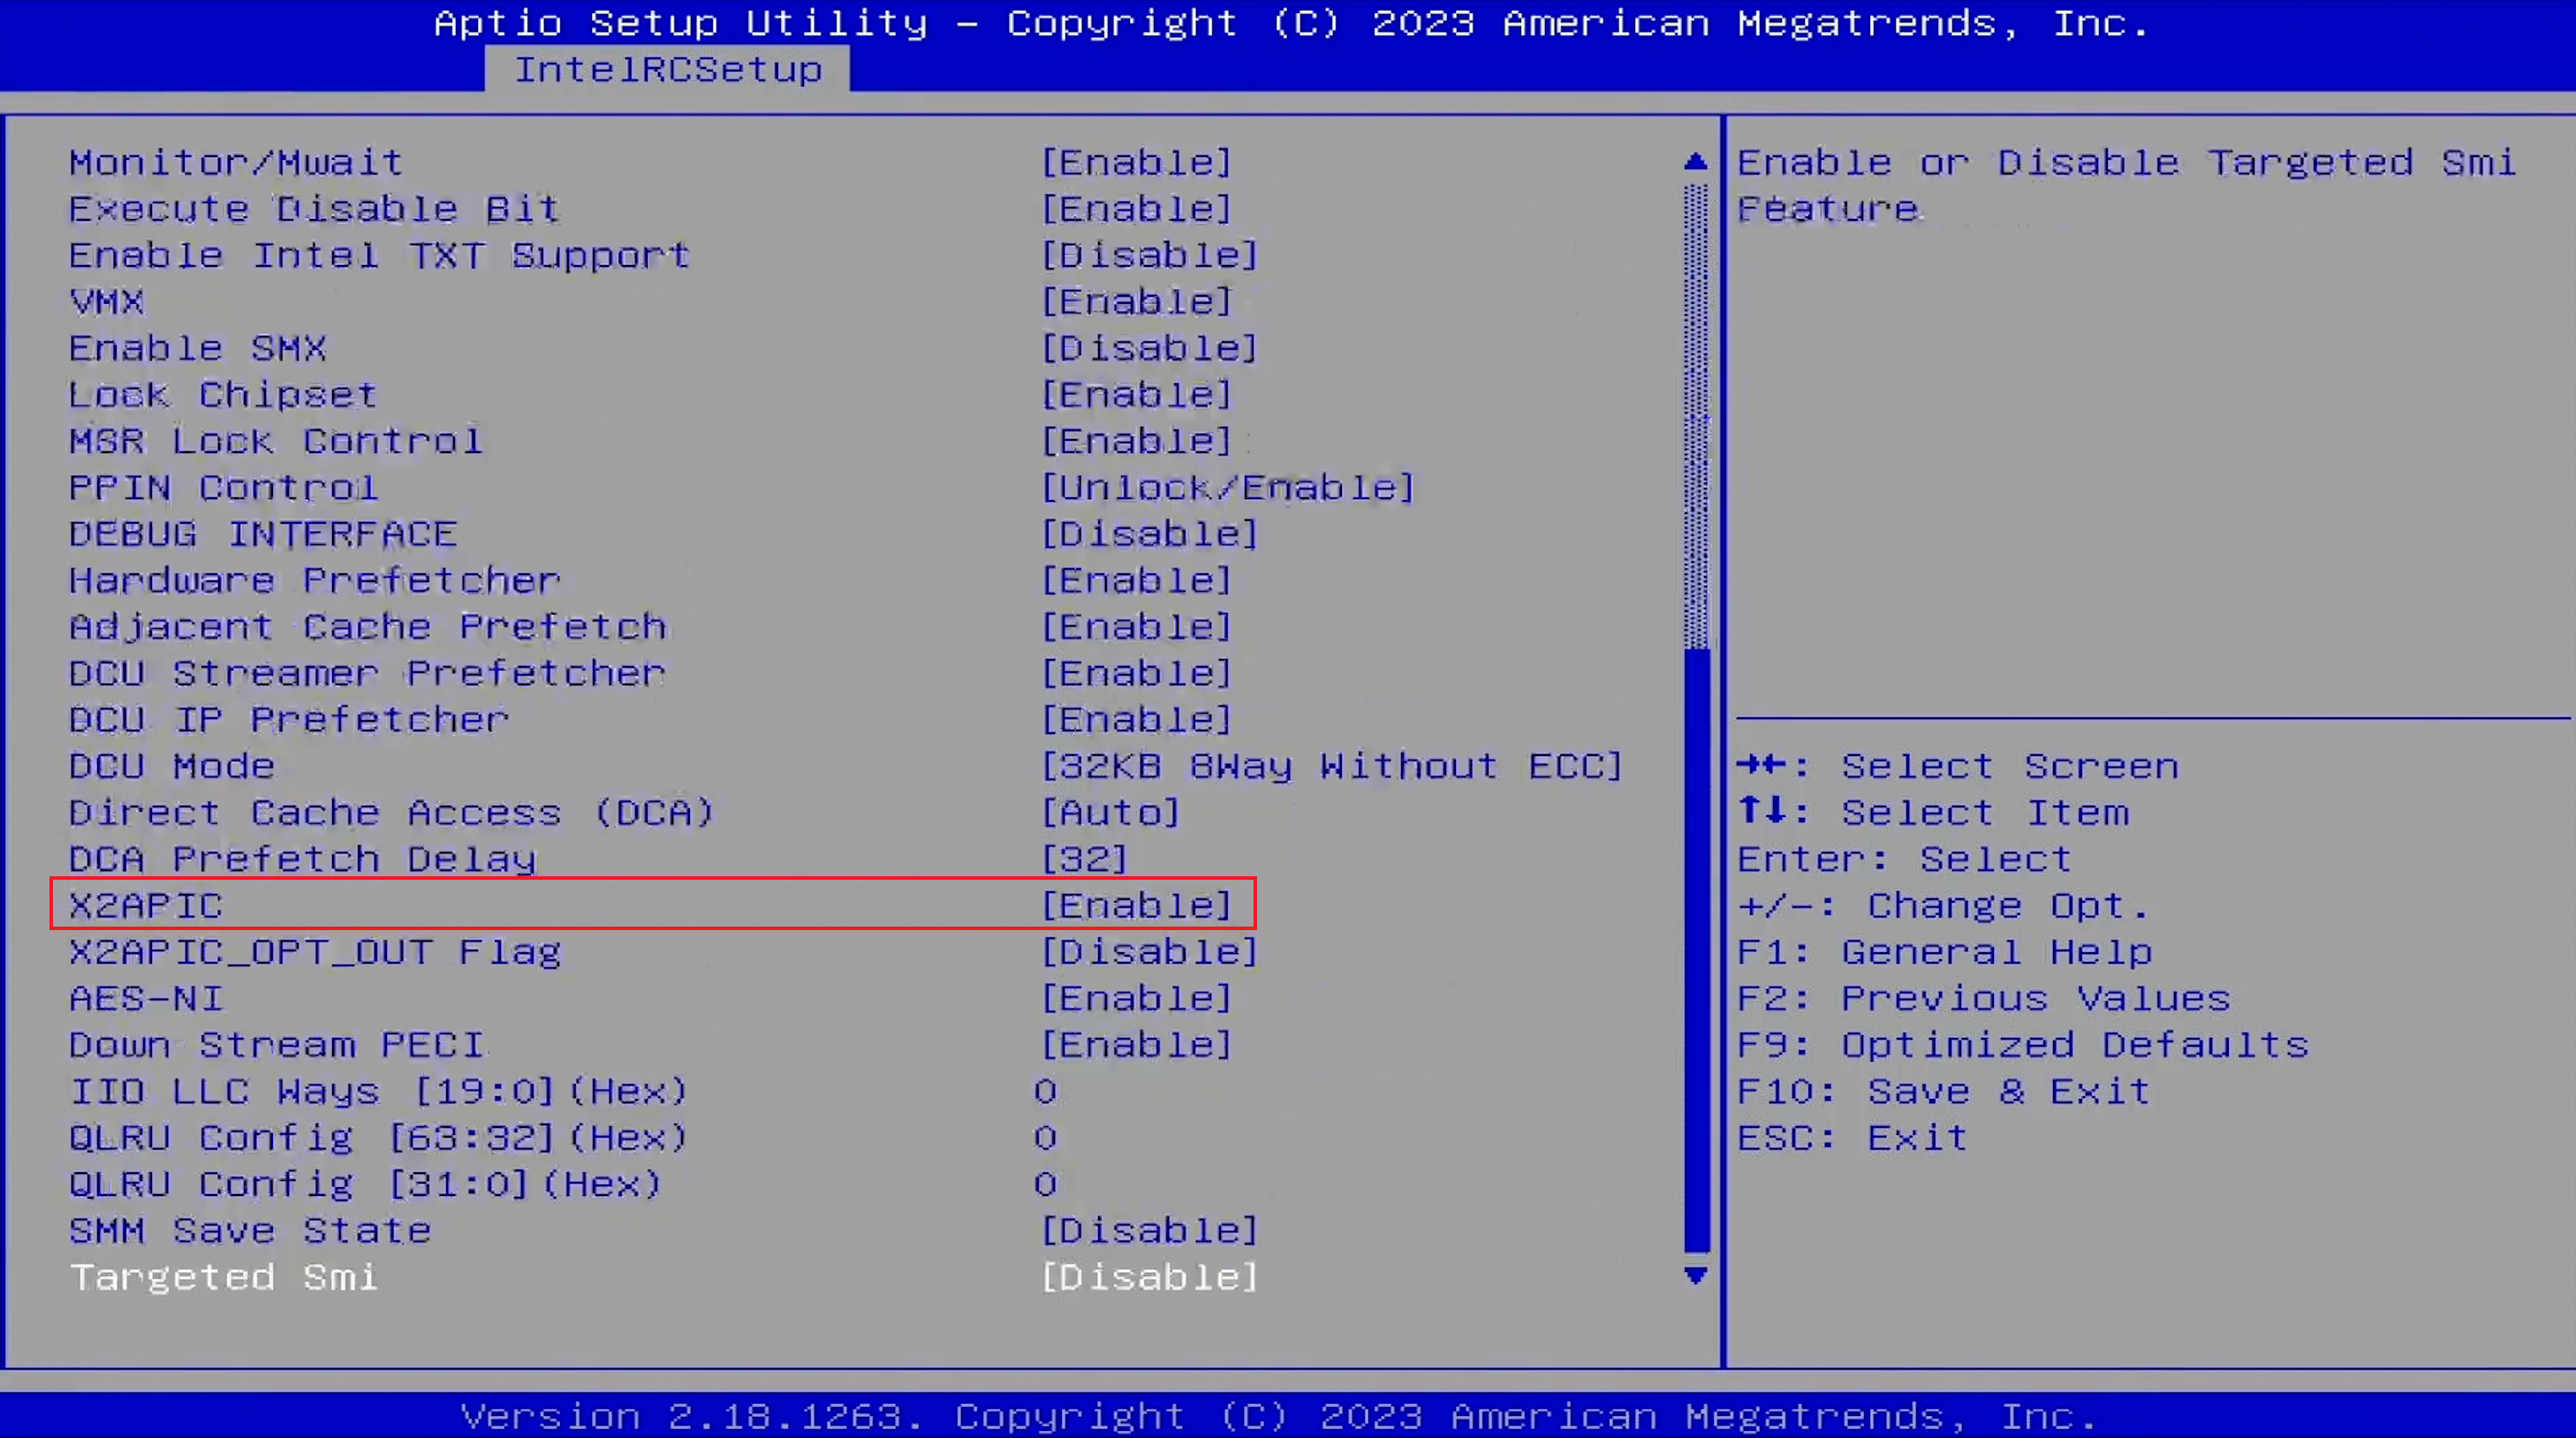Select the AES-NI setting label
Image resolution: width=2576 pixels, height=1438 pixels.
pos(146,998)
